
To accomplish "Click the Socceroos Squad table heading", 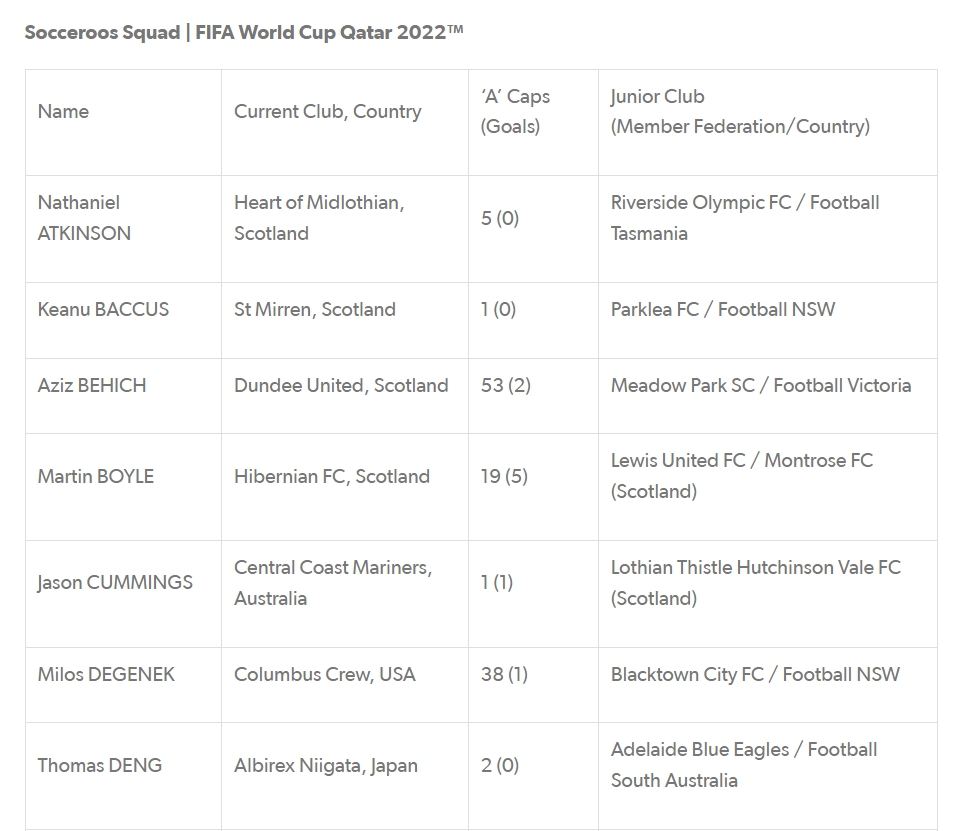I will point(244,32).
